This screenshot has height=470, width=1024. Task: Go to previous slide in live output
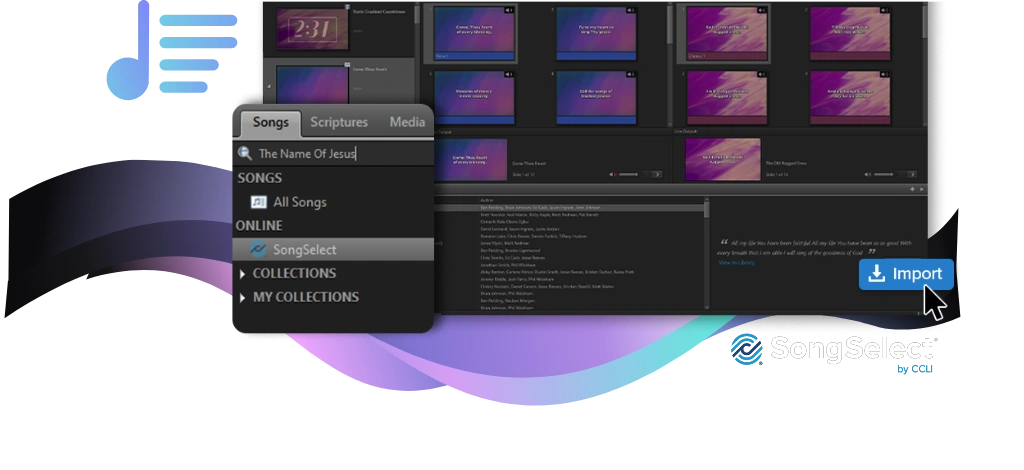902,174
